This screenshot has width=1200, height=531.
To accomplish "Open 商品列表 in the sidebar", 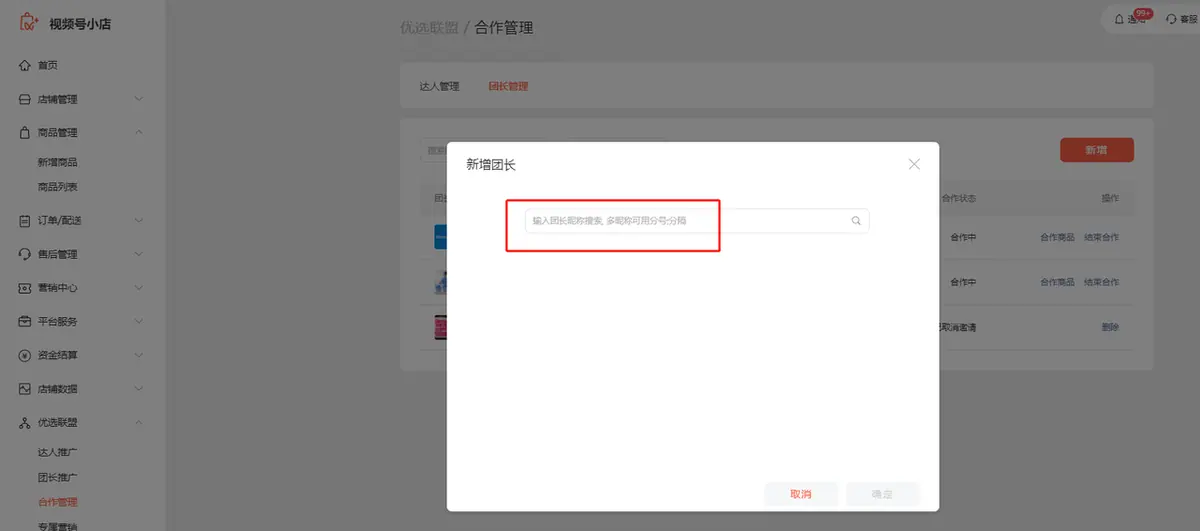I will tap(58, 187).
